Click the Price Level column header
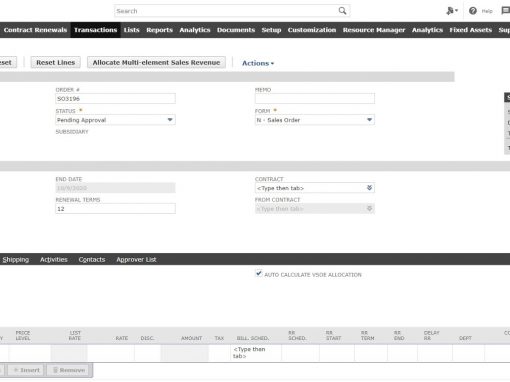The width and height of the screenshot is (510, 382). pyautogui.click(x=23, y=335)
